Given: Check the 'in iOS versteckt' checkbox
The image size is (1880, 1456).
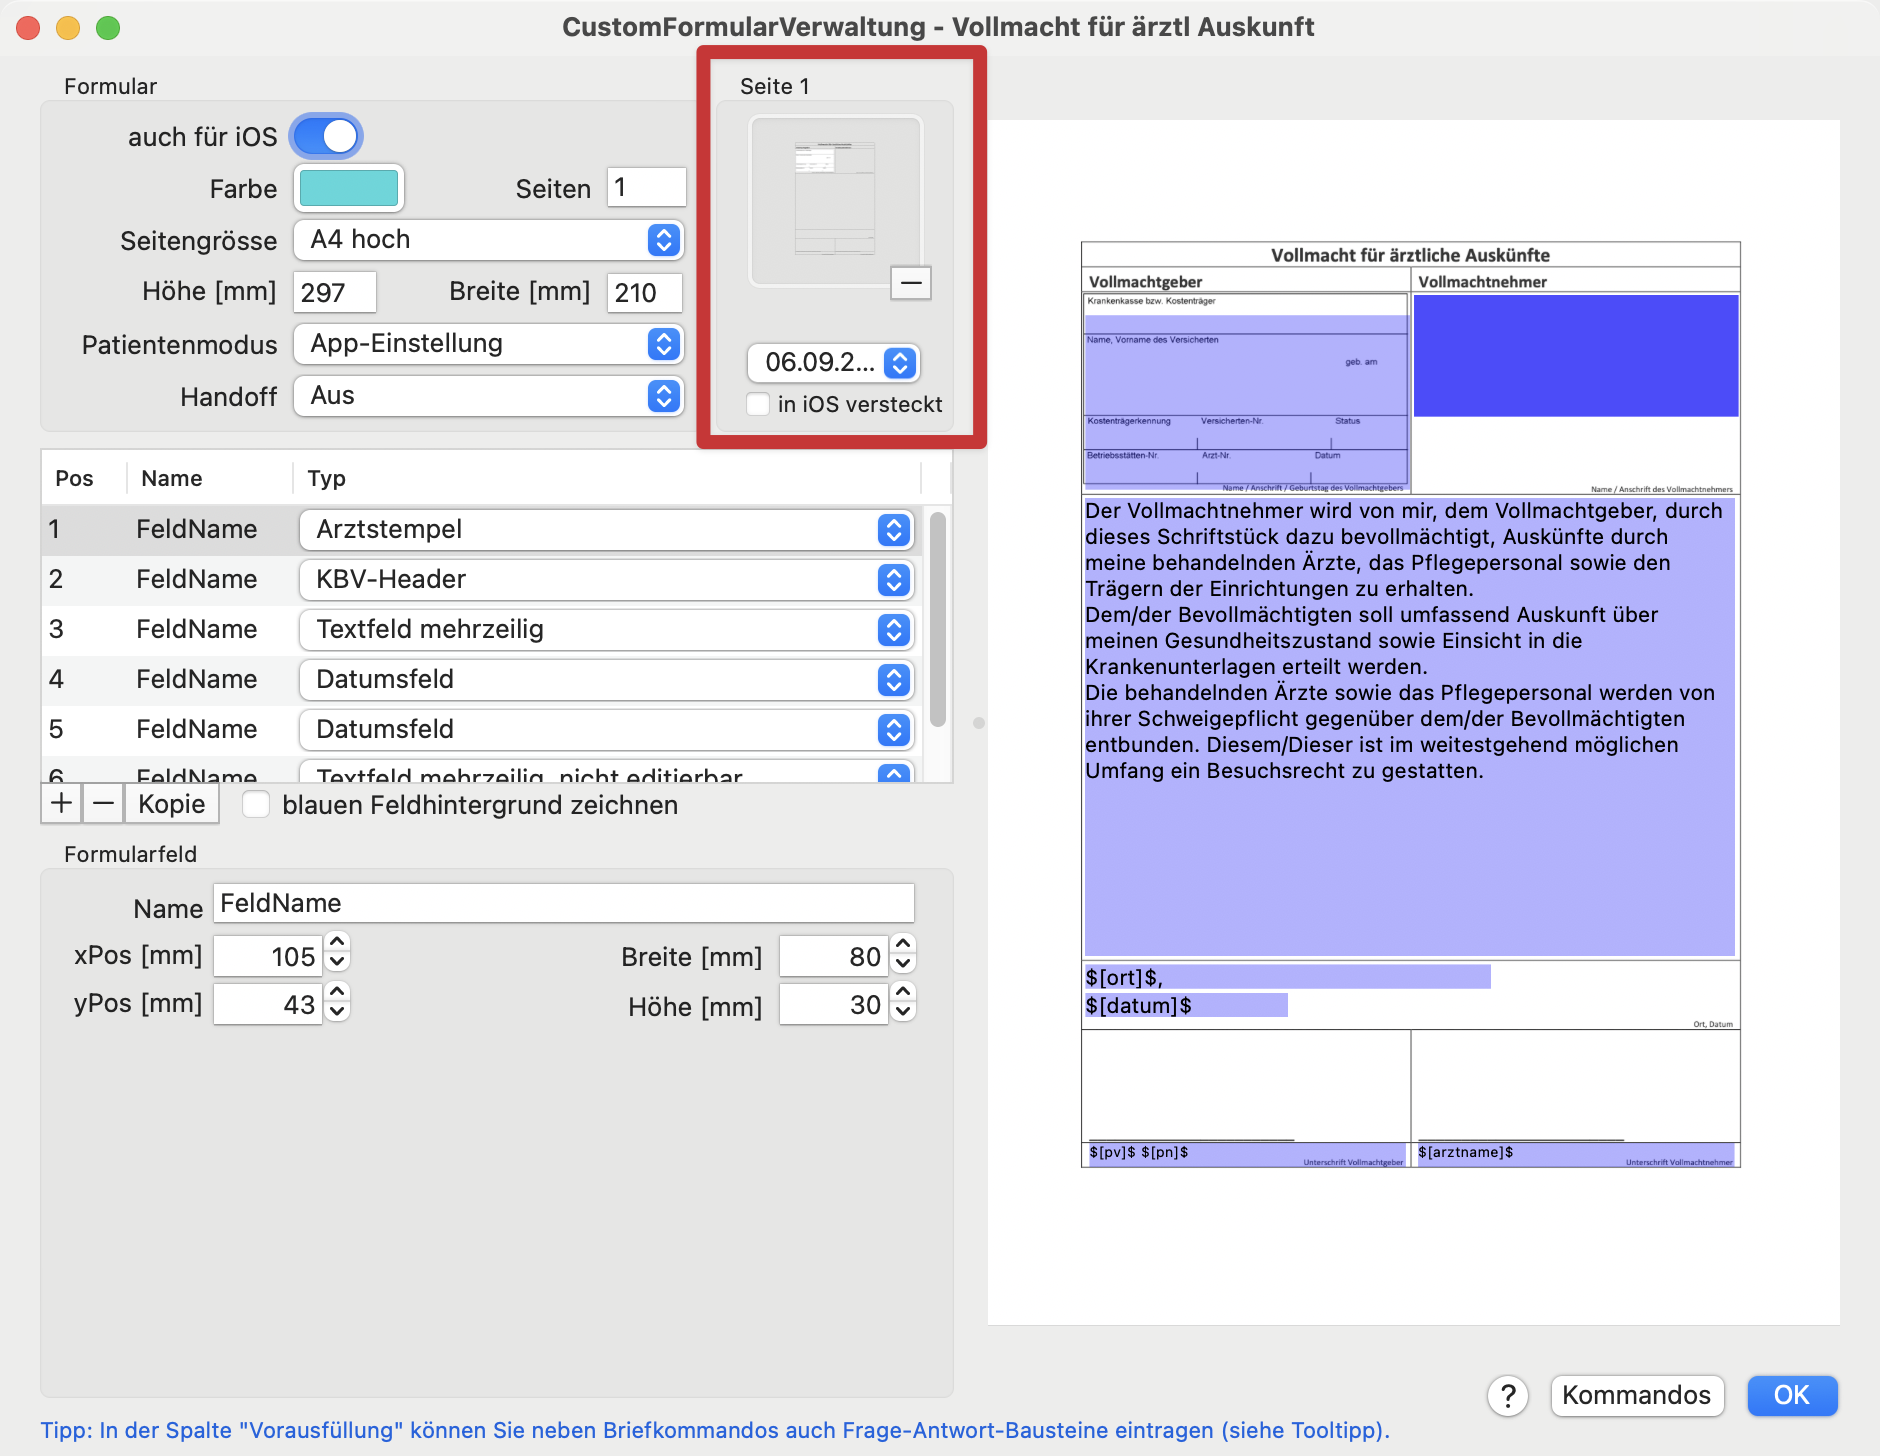Looking at the screenshot, I should (758, 404).
